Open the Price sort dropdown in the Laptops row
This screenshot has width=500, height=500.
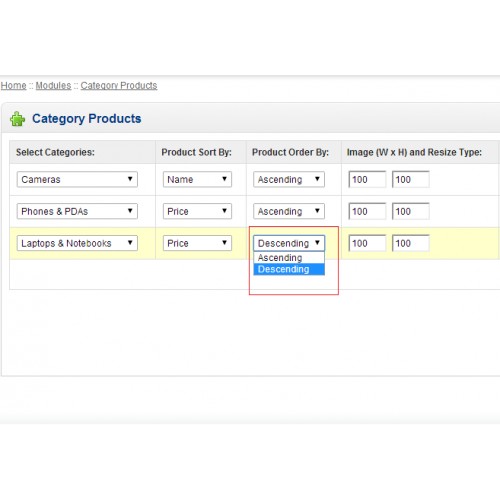click(x=197, y=243)
